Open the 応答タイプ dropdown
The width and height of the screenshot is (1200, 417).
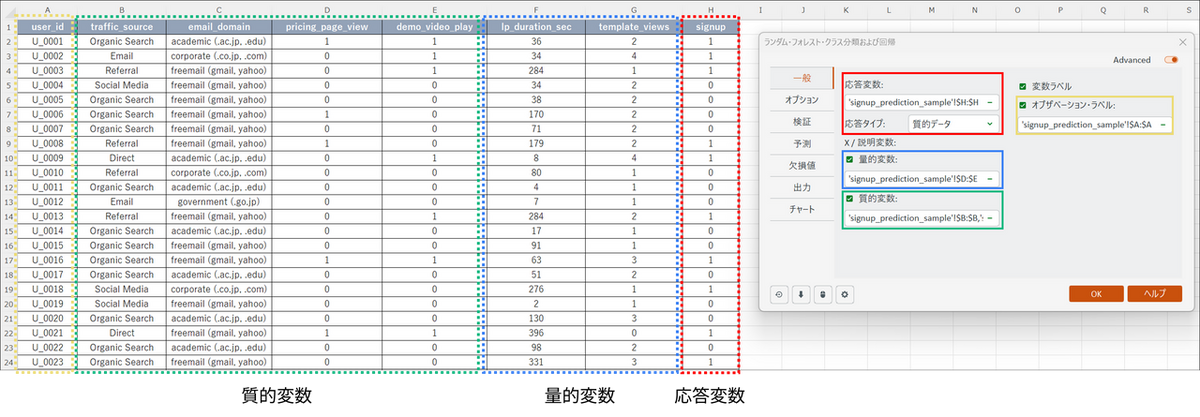953,124
